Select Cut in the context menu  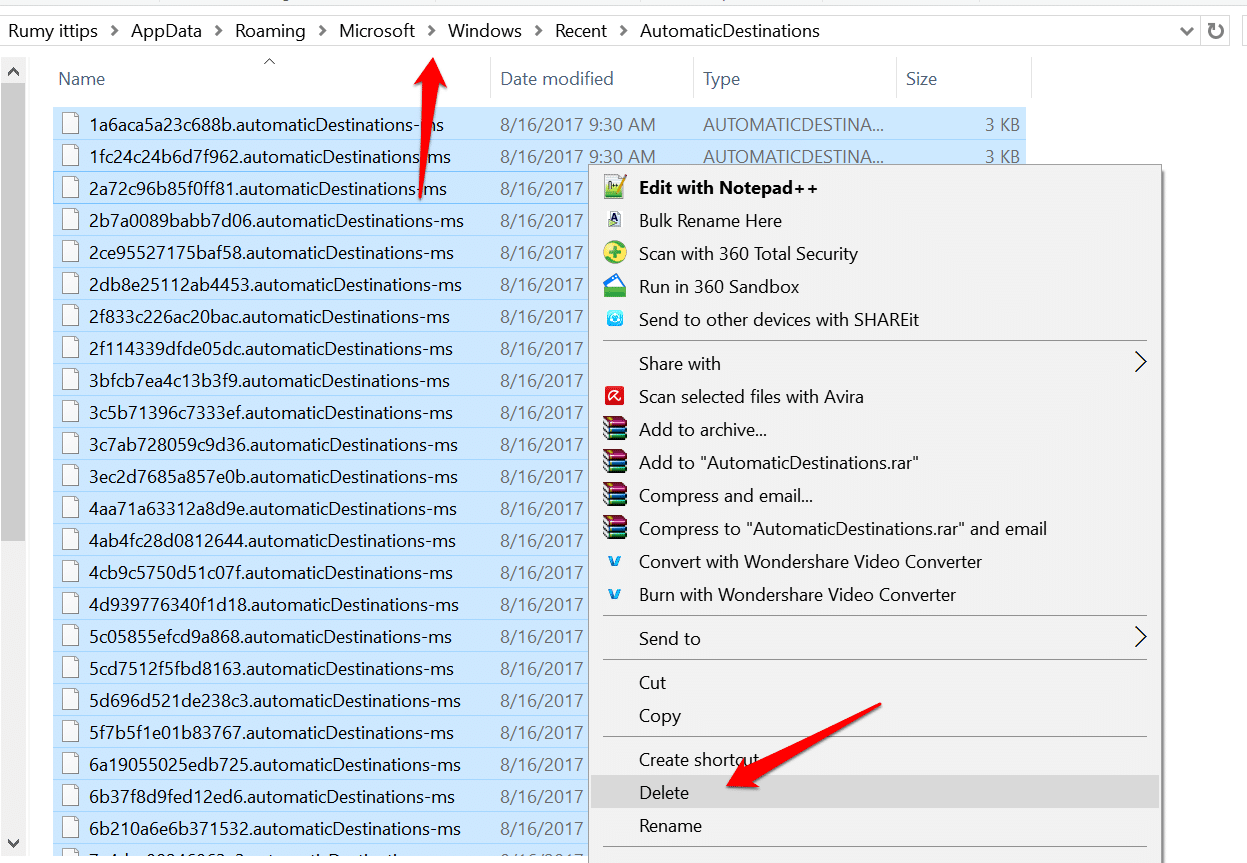875,682
